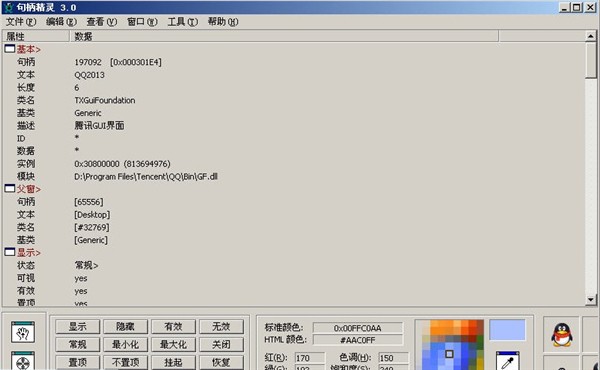Click the ID property label

click(21, 139)
